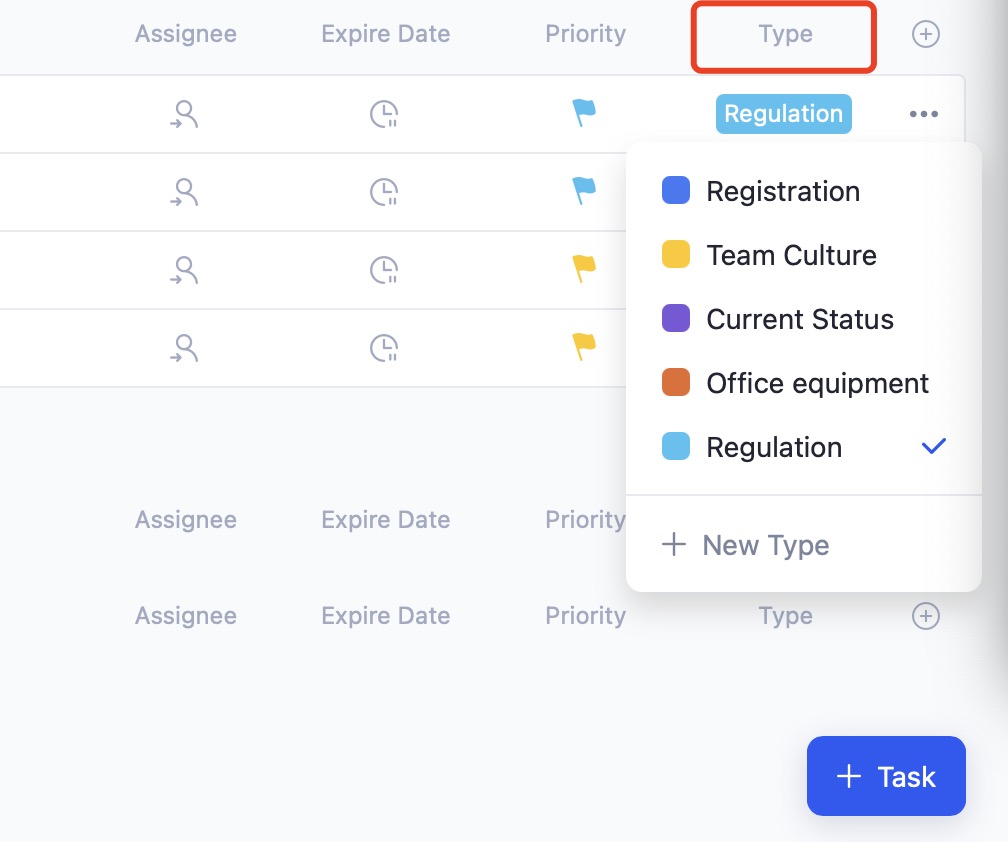Set an expire date via the clock icon, first row
This screenshot has width=1008, height=842.
(385, 113)
